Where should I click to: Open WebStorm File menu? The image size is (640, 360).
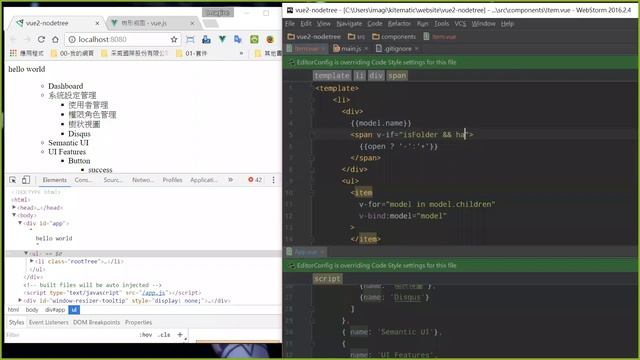pos(290,24)
